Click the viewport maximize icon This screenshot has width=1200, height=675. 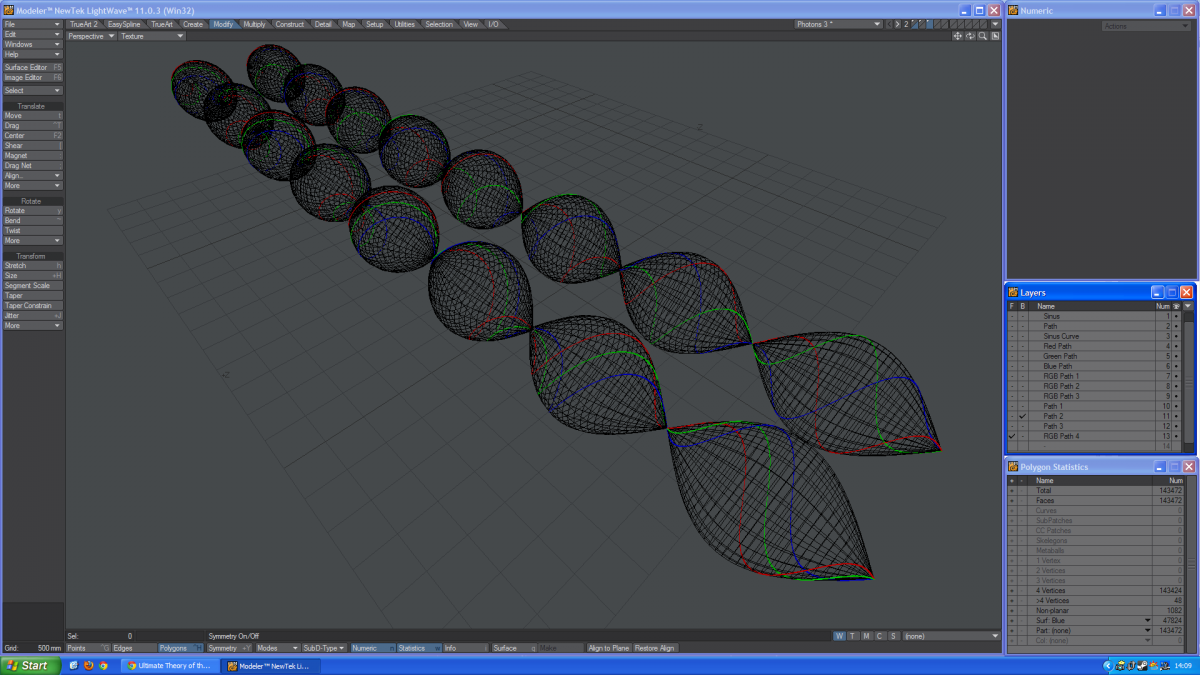pyautogui.click(x=995, y=36)
